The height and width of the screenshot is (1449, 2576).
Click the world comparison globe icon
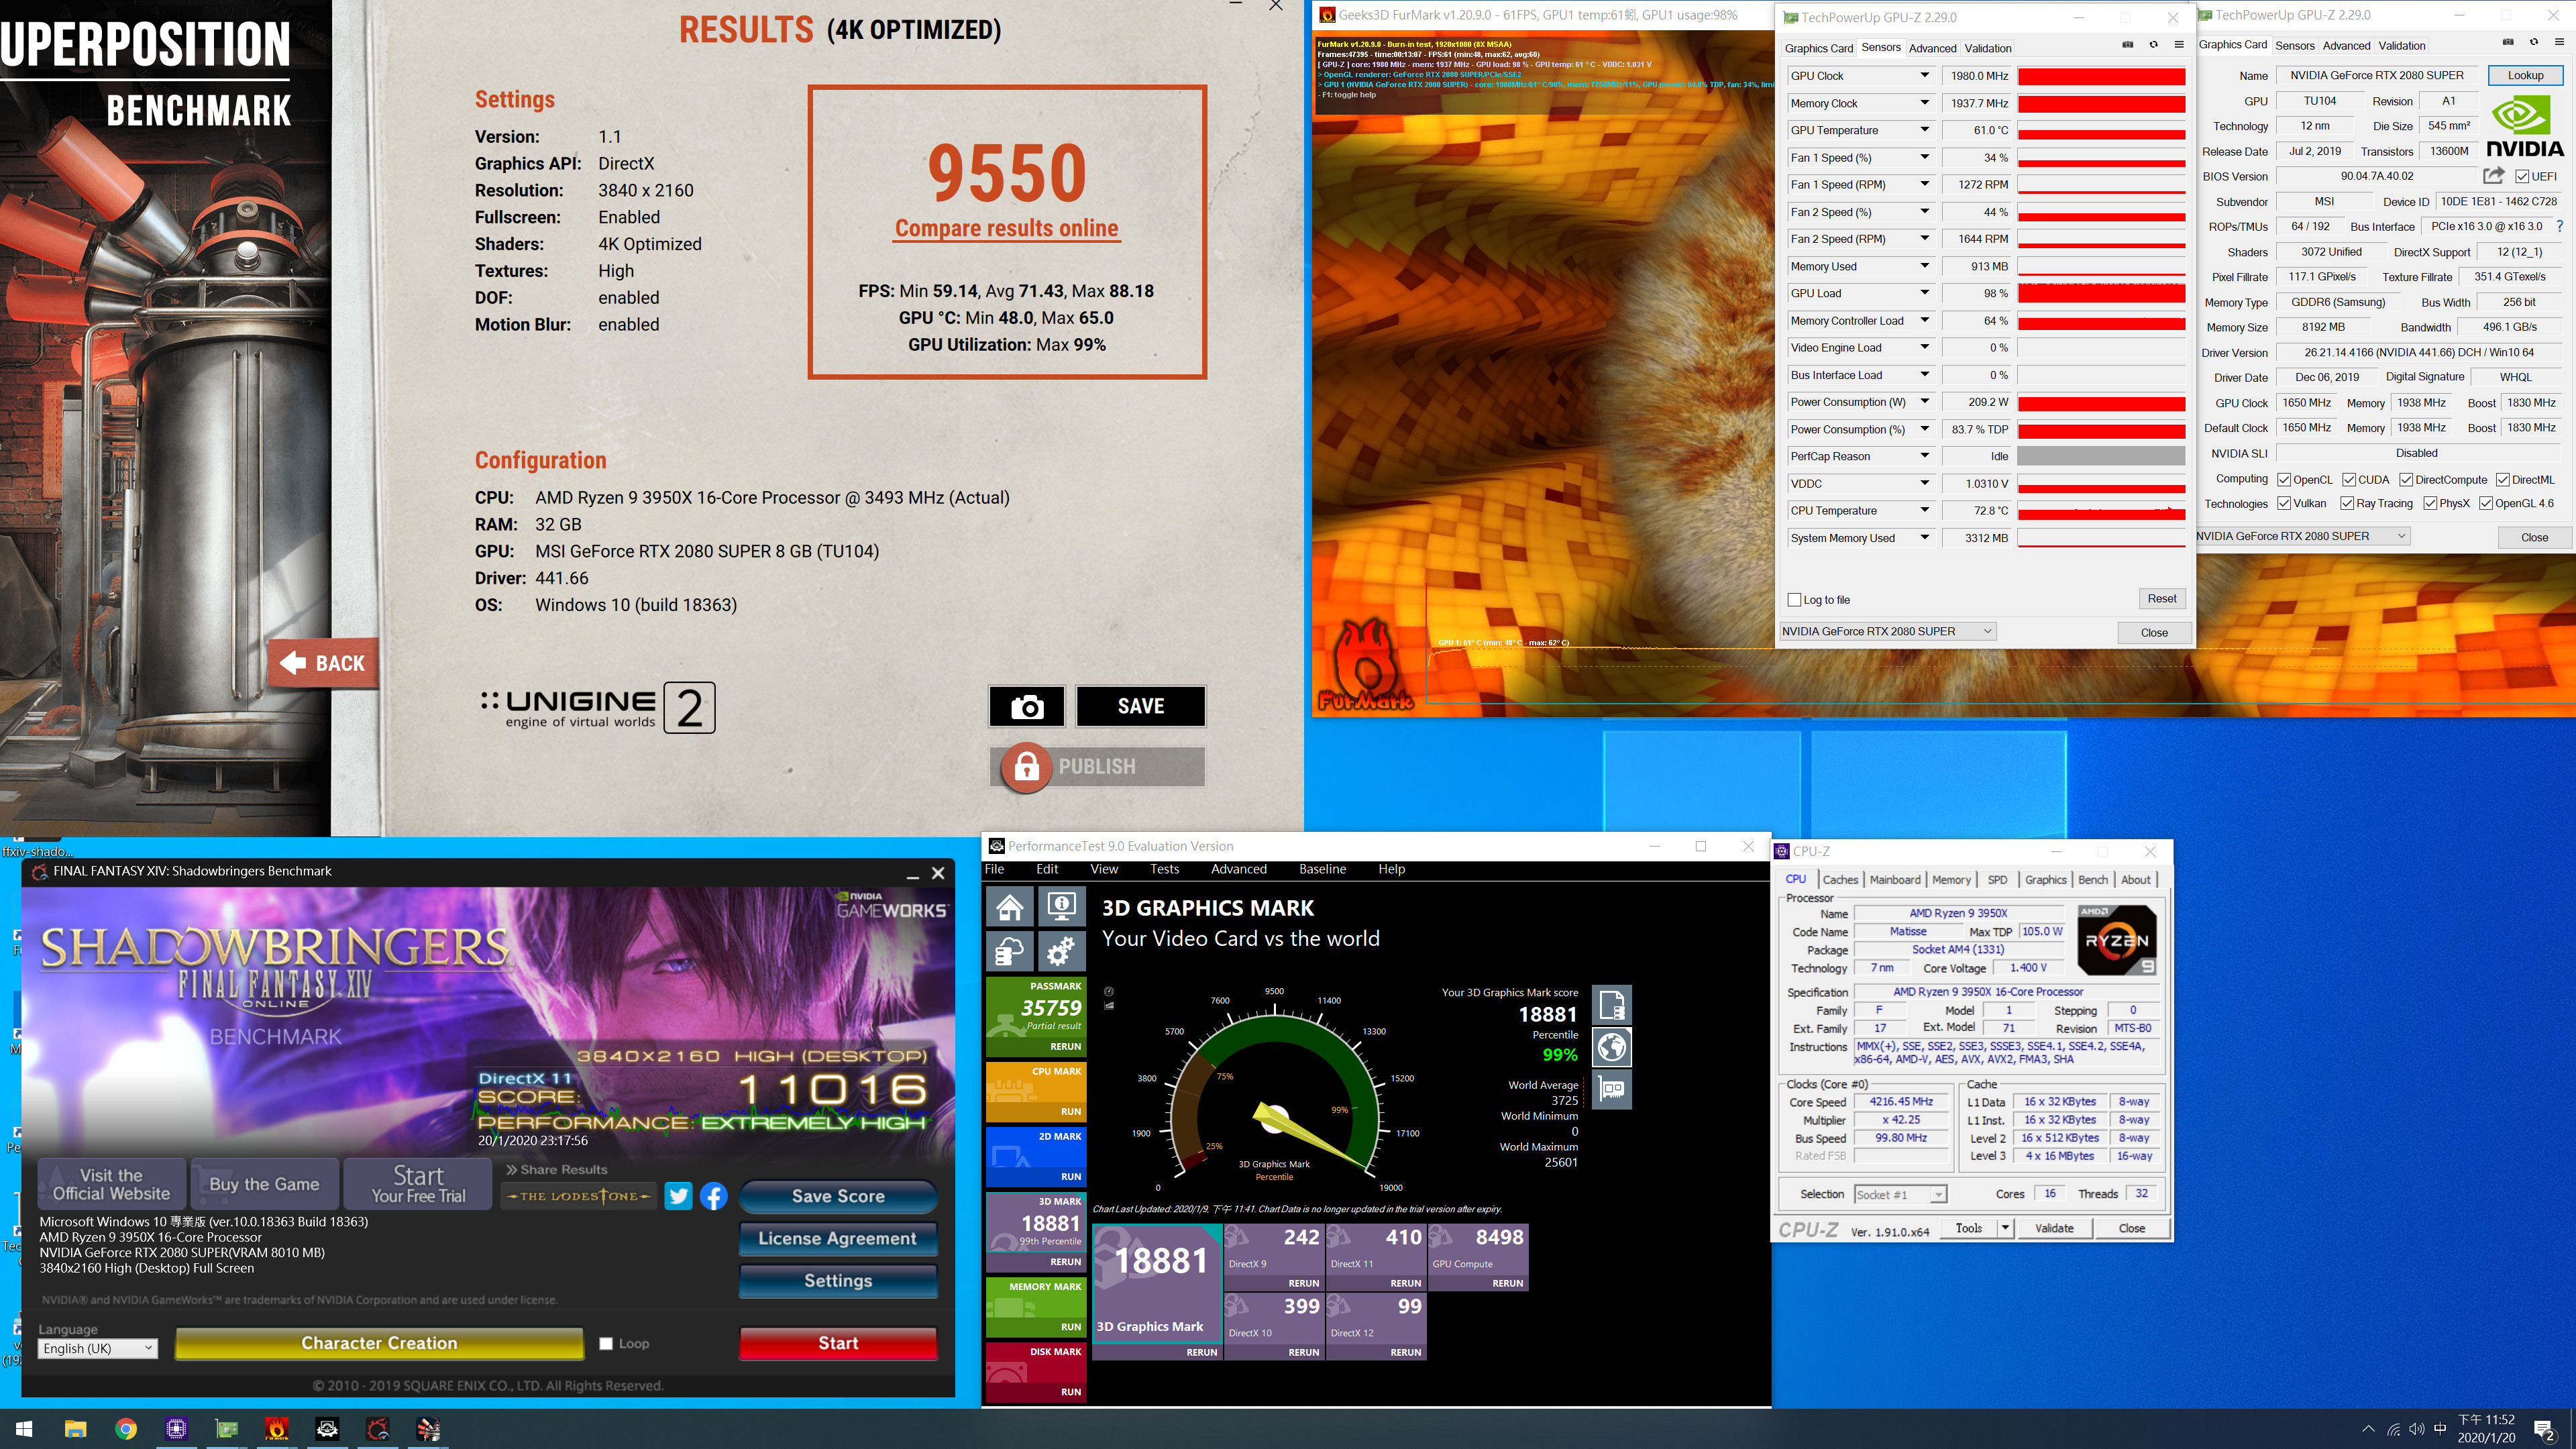[1612, 1047]
